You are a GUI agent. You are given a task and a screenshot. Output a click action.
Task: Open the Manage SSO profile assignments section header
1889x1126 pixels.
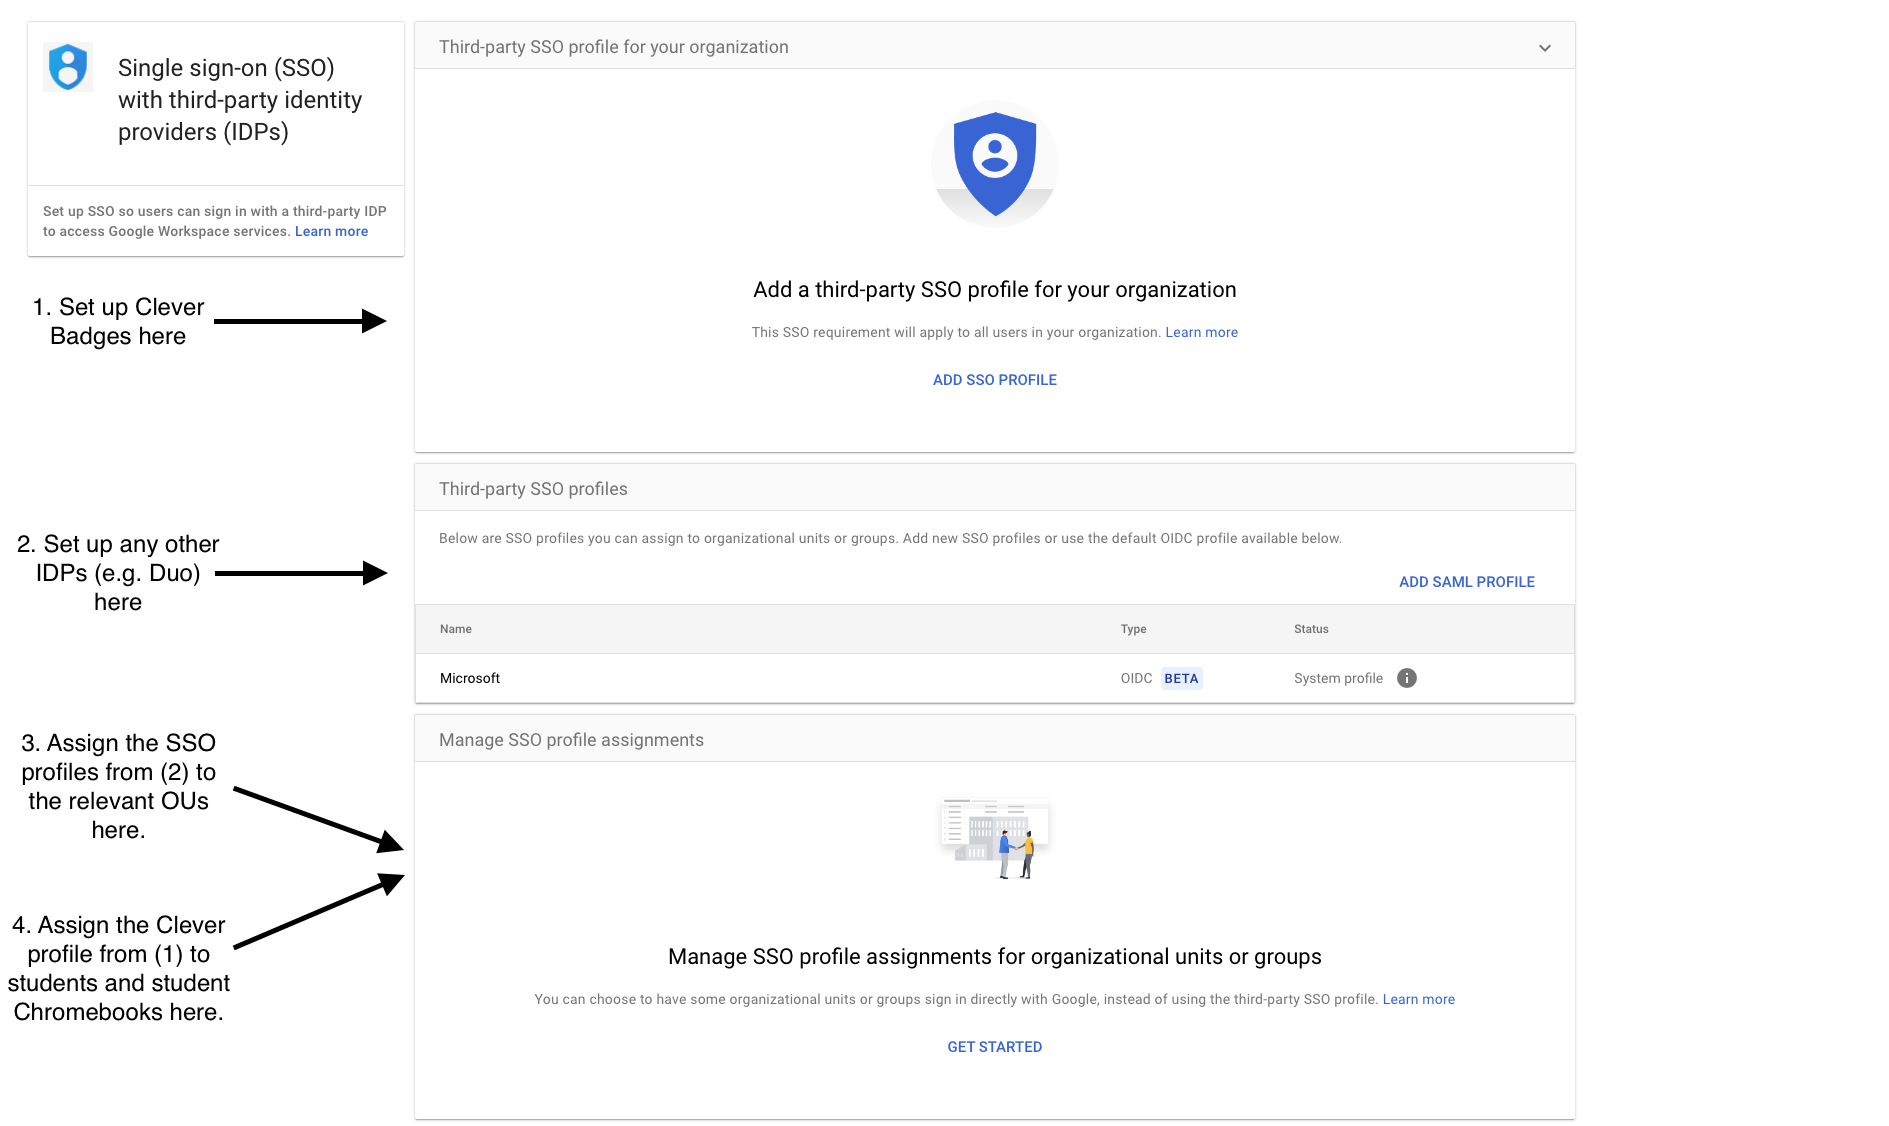570,739
